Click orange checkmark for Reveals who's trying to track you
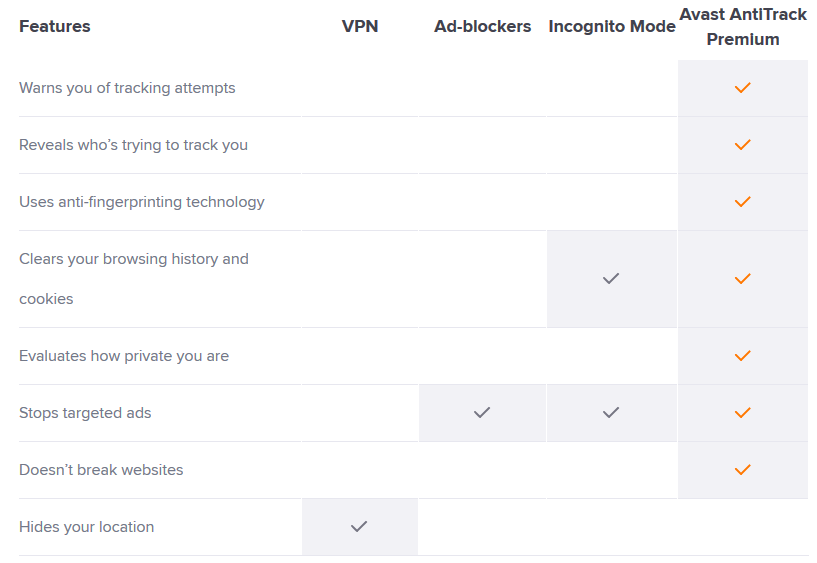 742,144
